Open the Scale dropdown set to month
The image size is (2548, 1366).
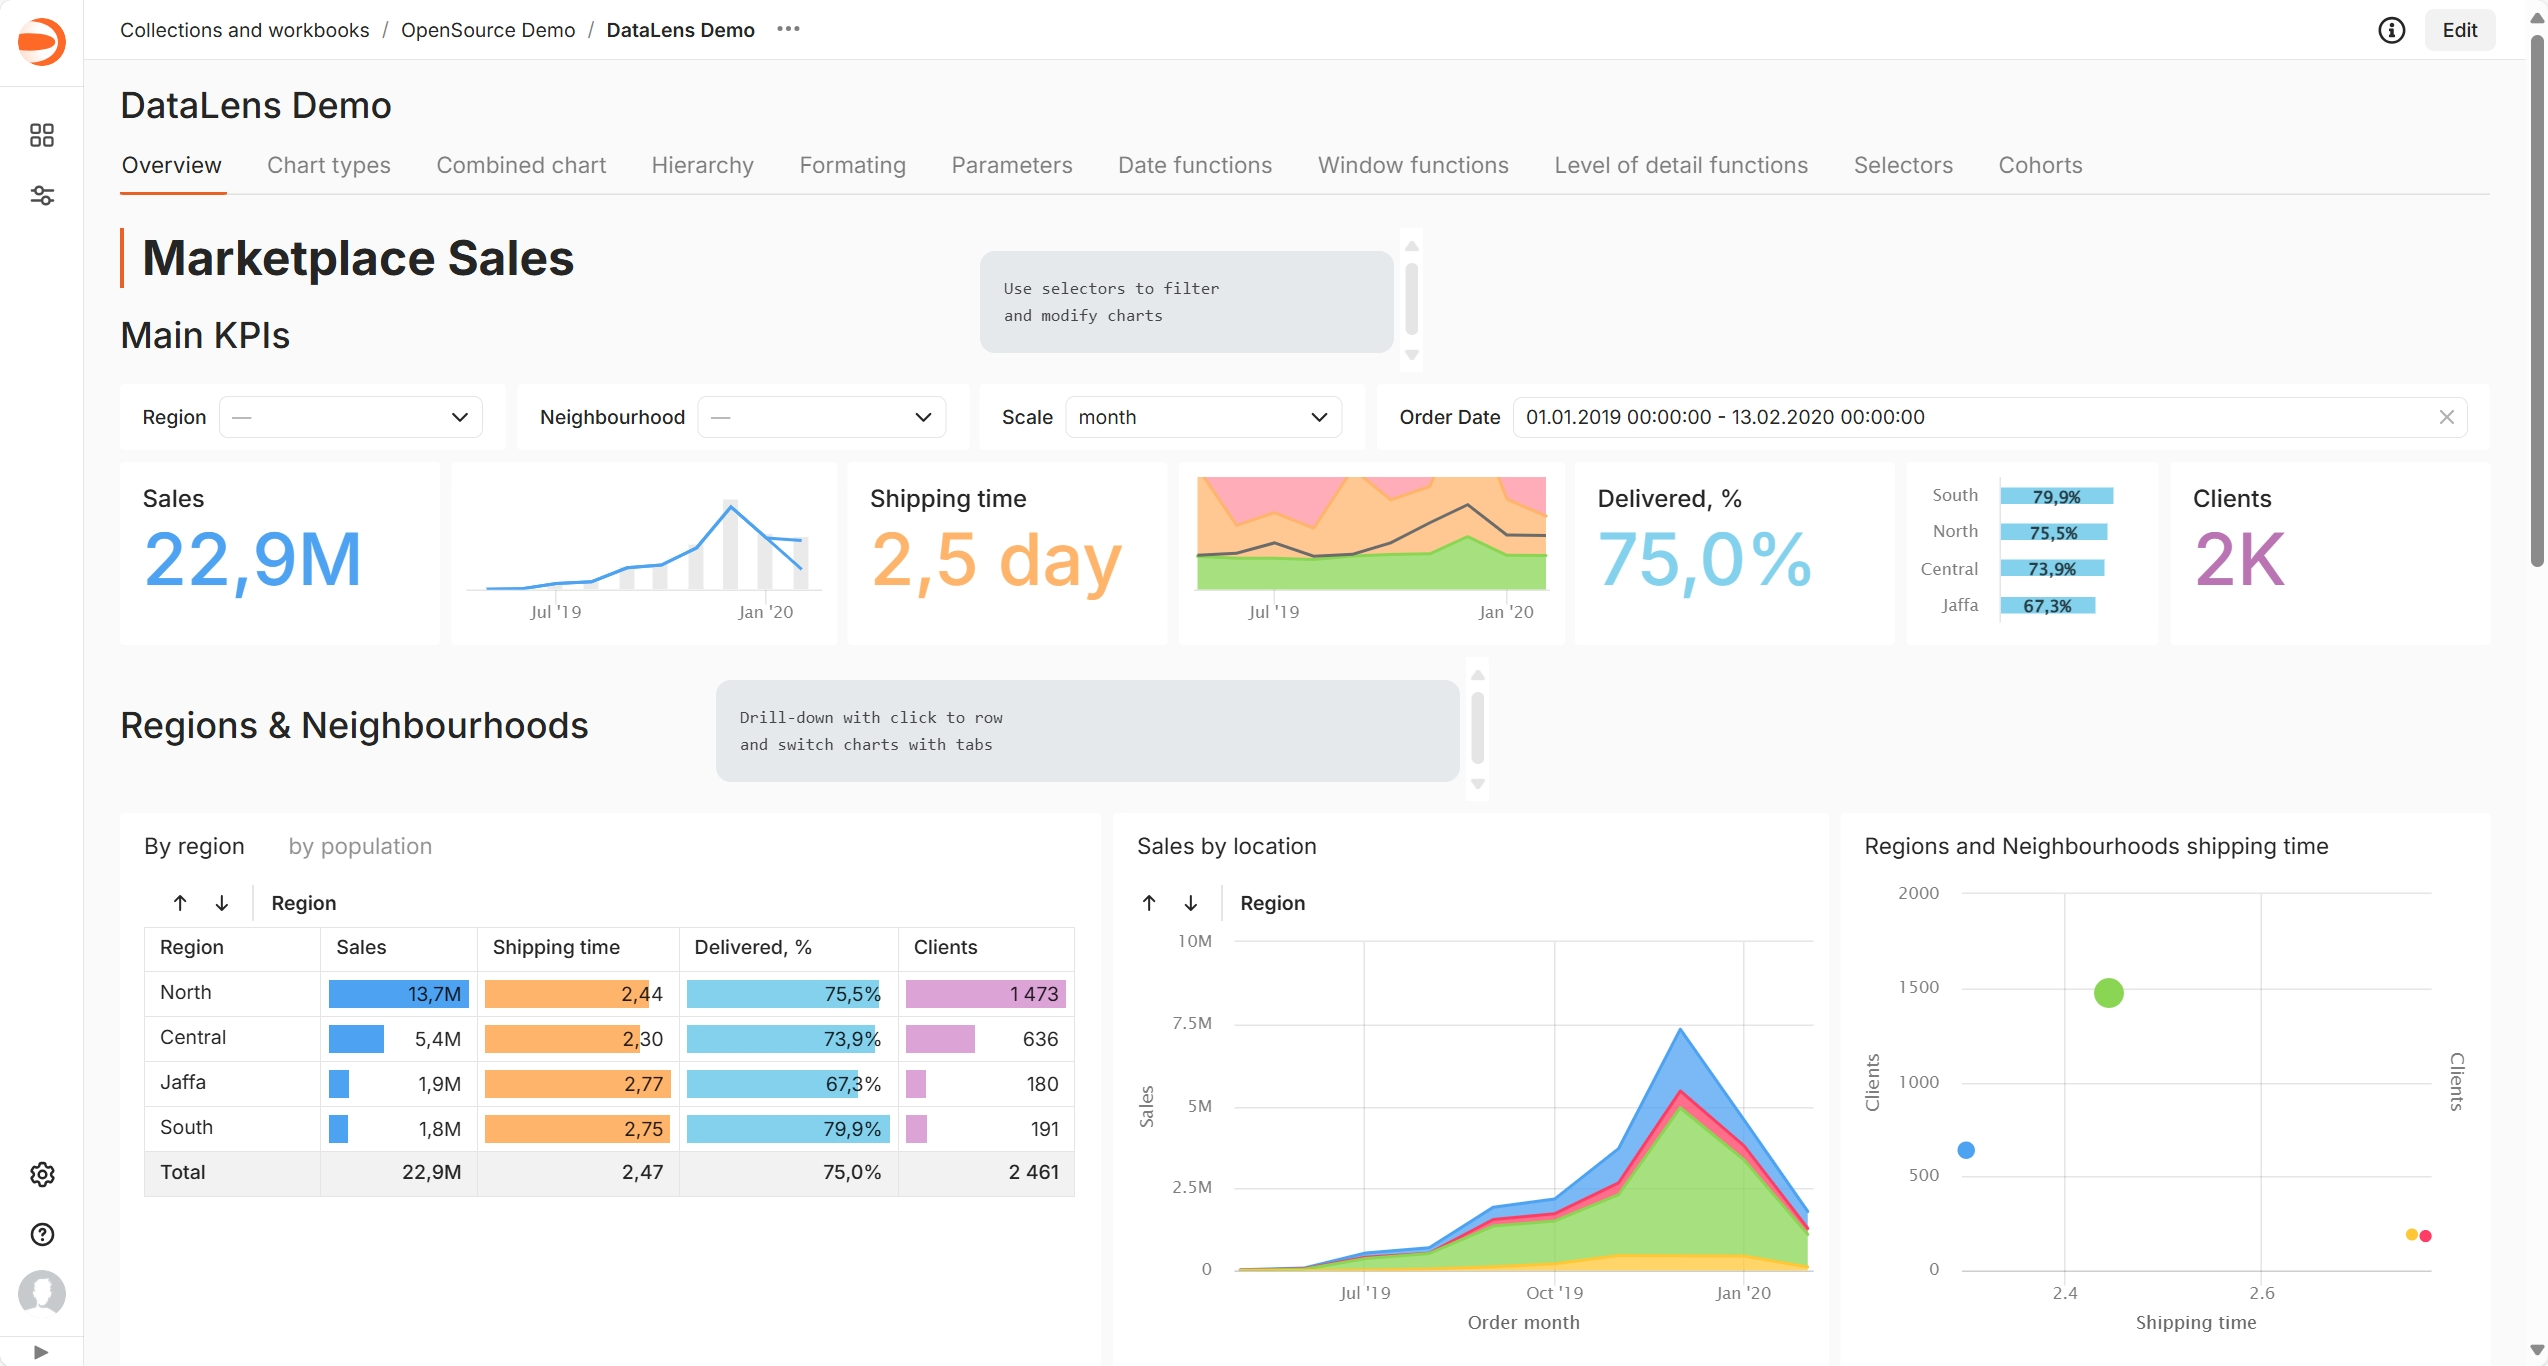click(1204, 417)
